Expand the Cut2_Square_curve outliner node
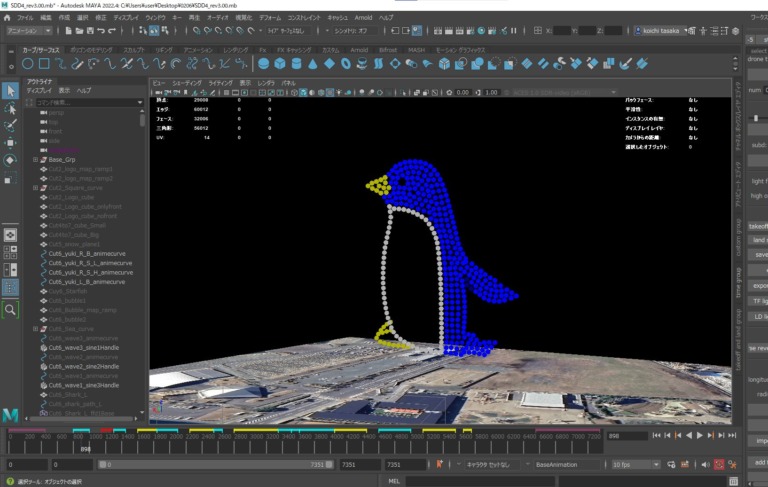Image resolution: width=768 pixels, height=487 pixels. [36, 188]
